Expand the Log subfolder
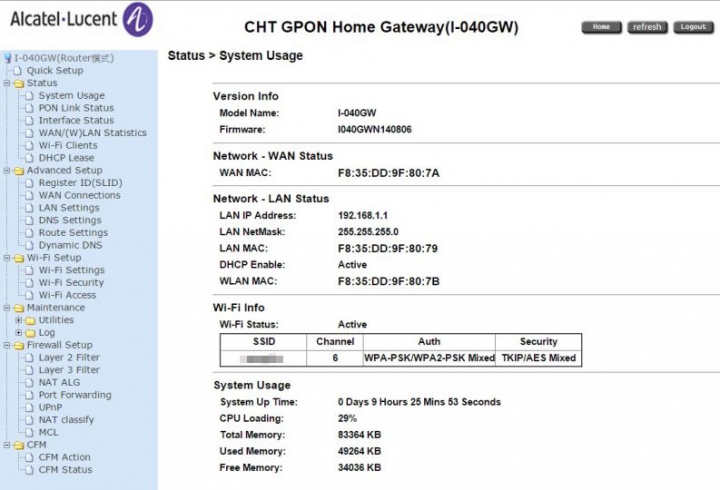 (x=18, y=332)
